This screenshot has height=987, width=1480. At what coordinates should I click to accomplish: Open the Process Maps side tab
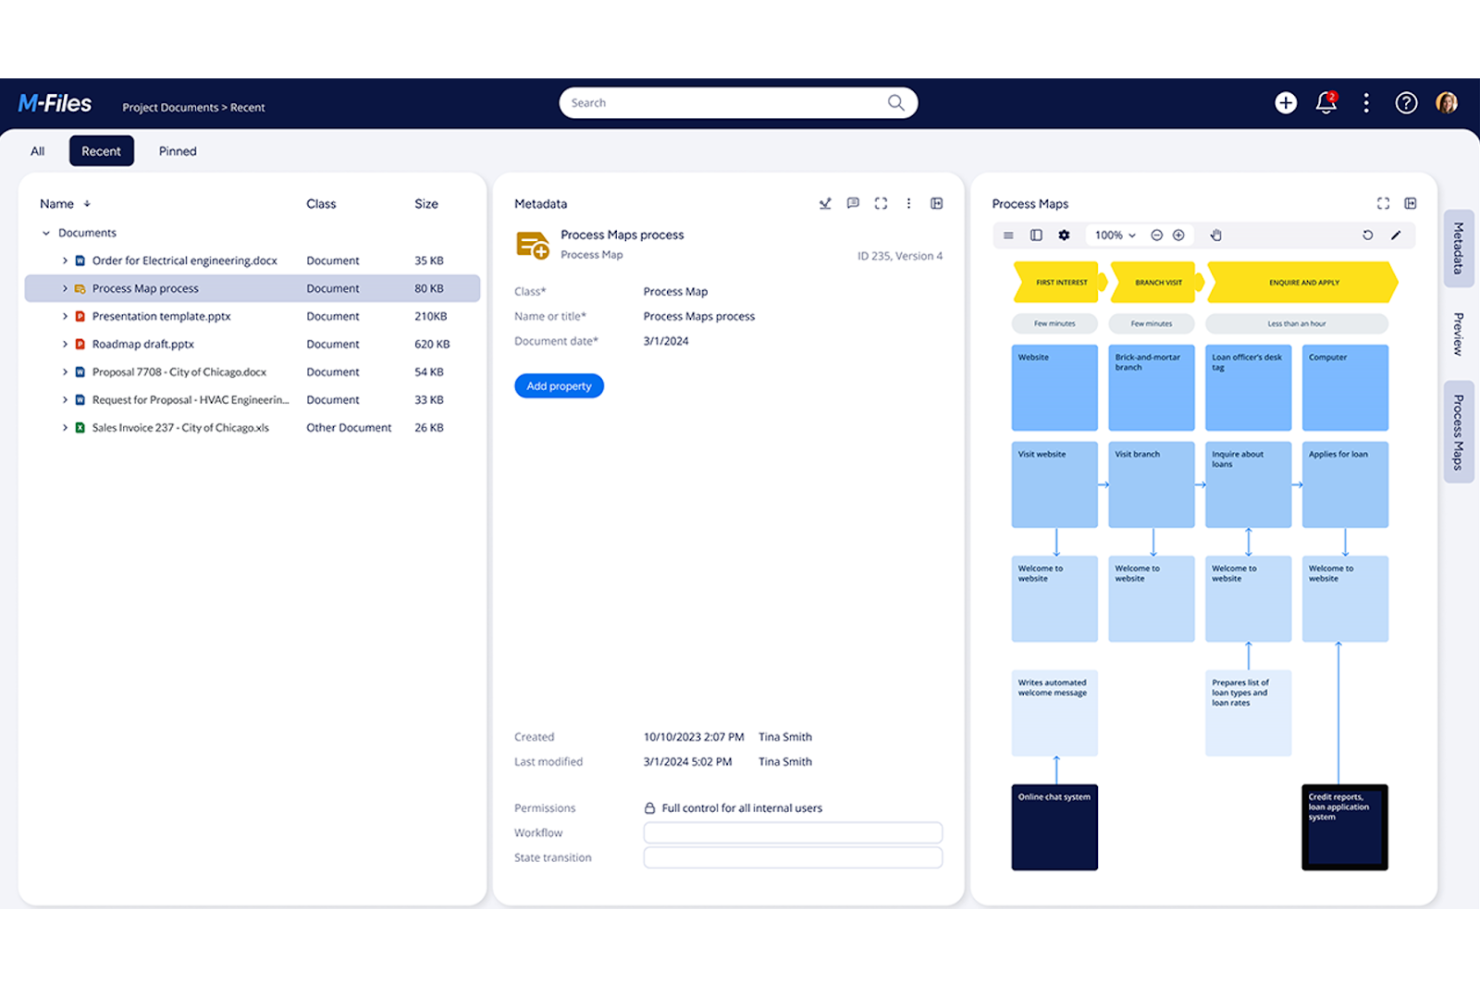pos(1458,432)
